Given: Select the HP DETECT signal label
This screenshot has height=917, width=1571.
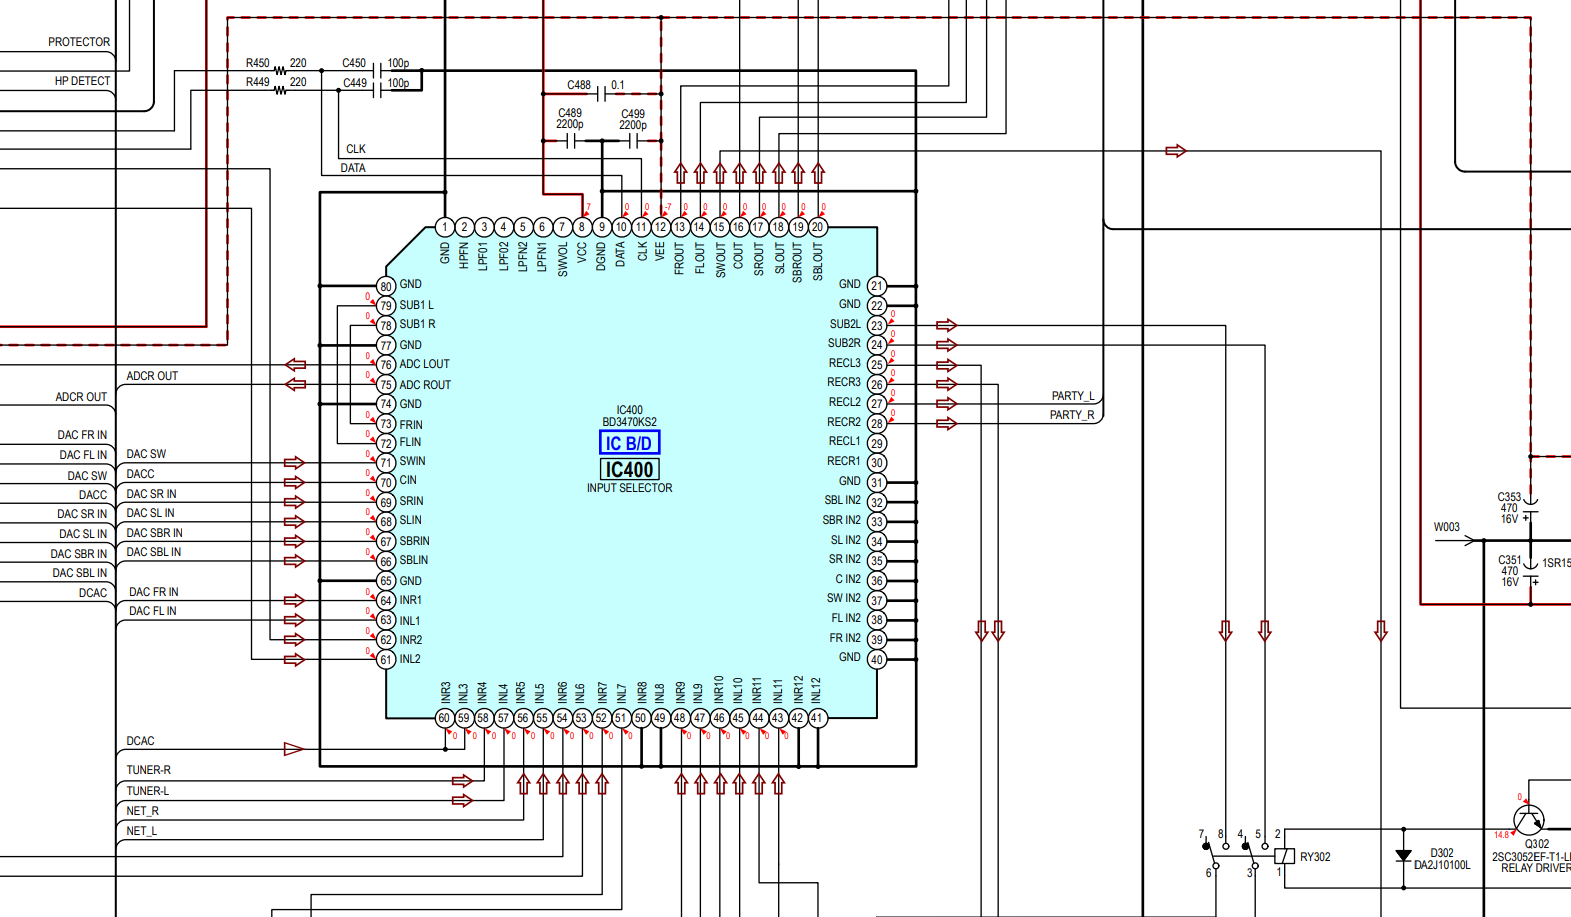Looking at the screenshot, I should 83,81.
